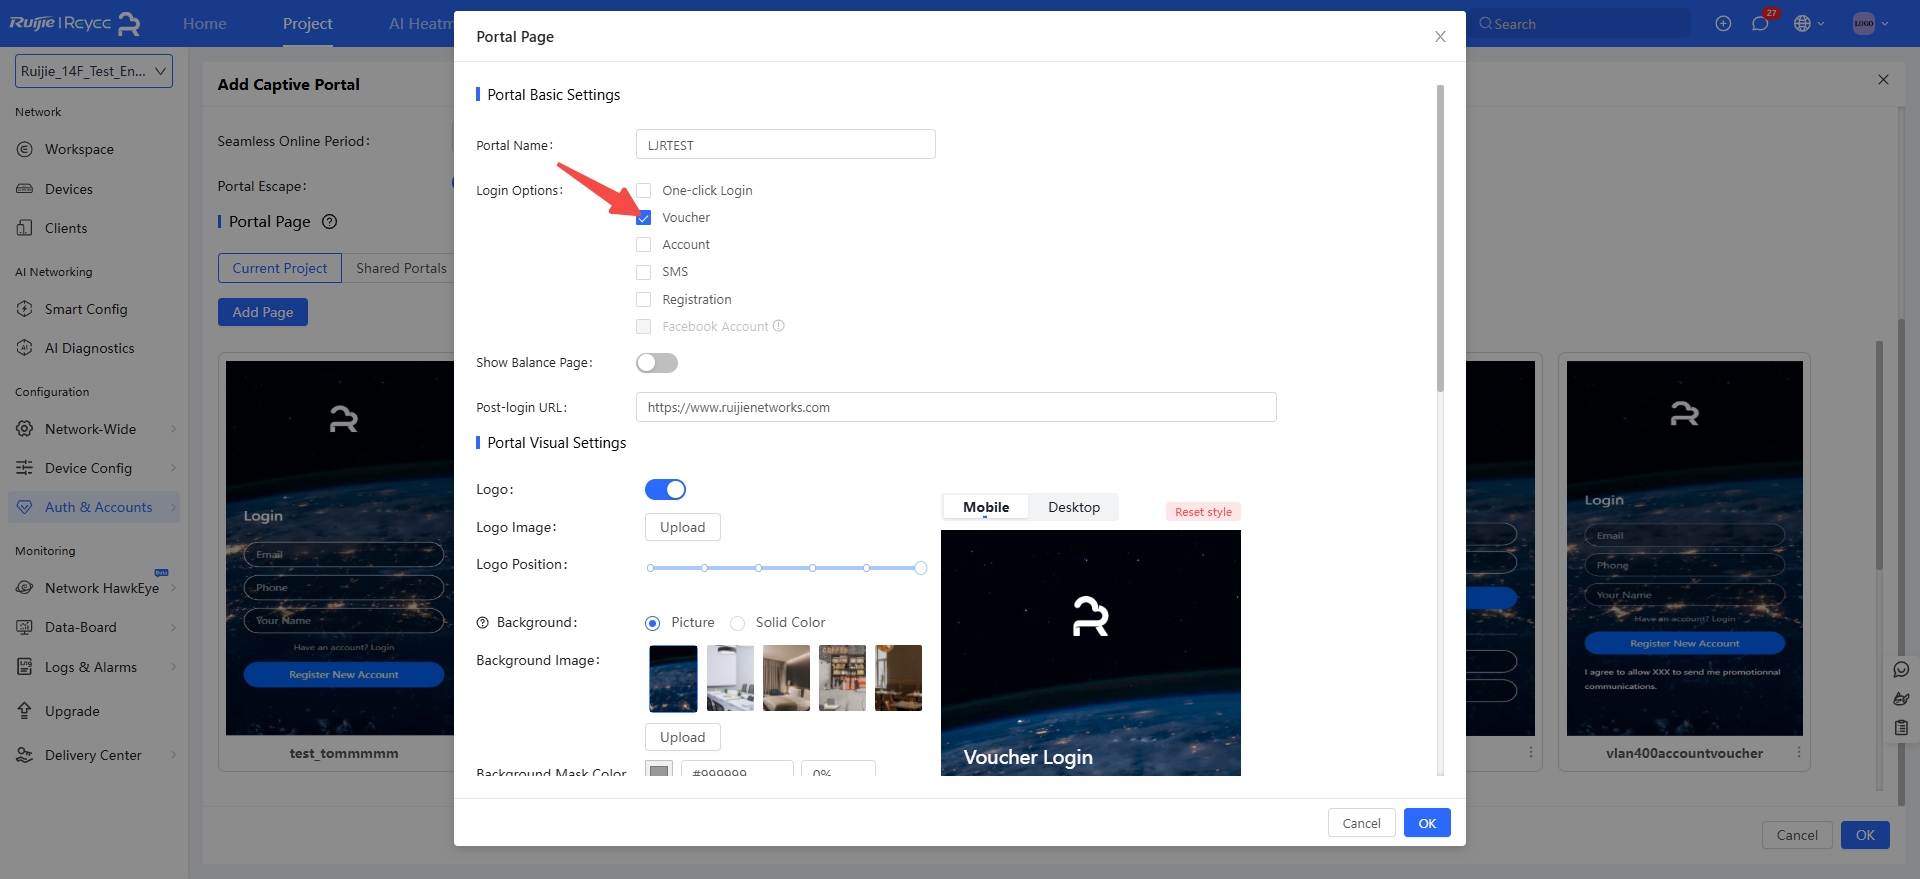1920x879 pixels.
Task: Uncheck the Voucher login option
Action: (x=644, y=218)
